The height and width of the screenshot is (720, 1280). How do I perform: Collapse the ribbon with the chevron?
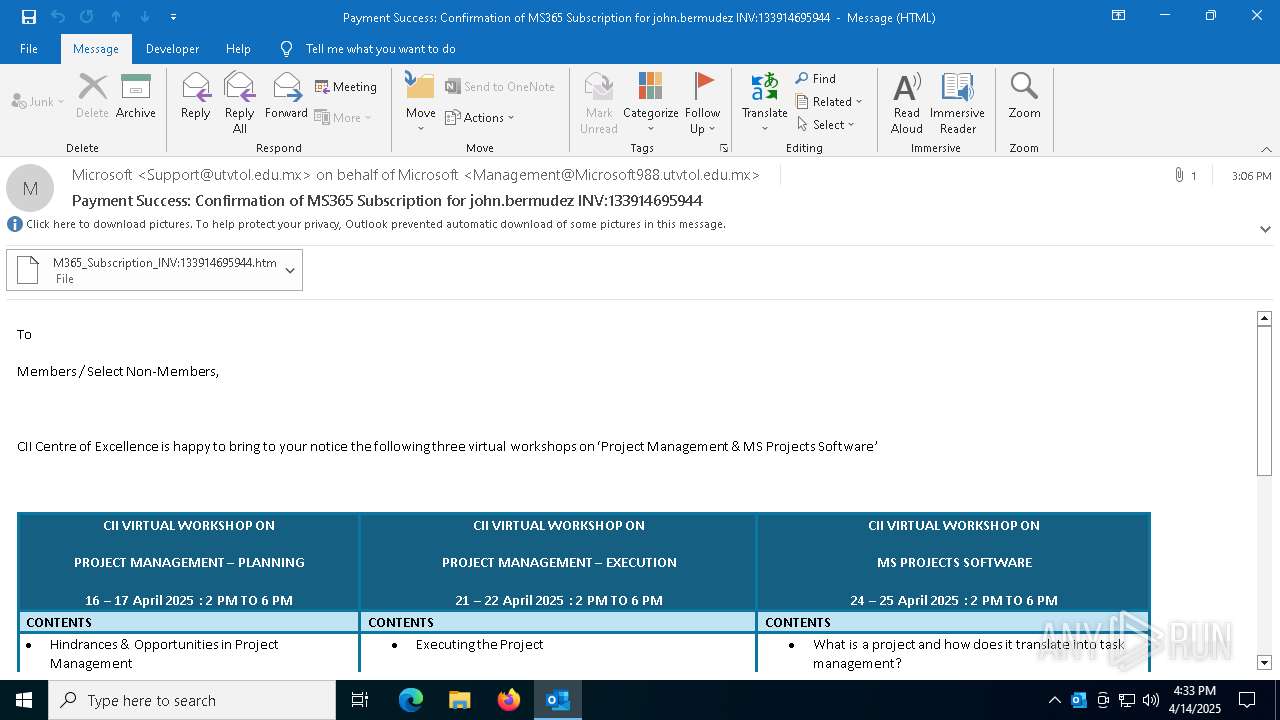click(x=1266, y=149)
